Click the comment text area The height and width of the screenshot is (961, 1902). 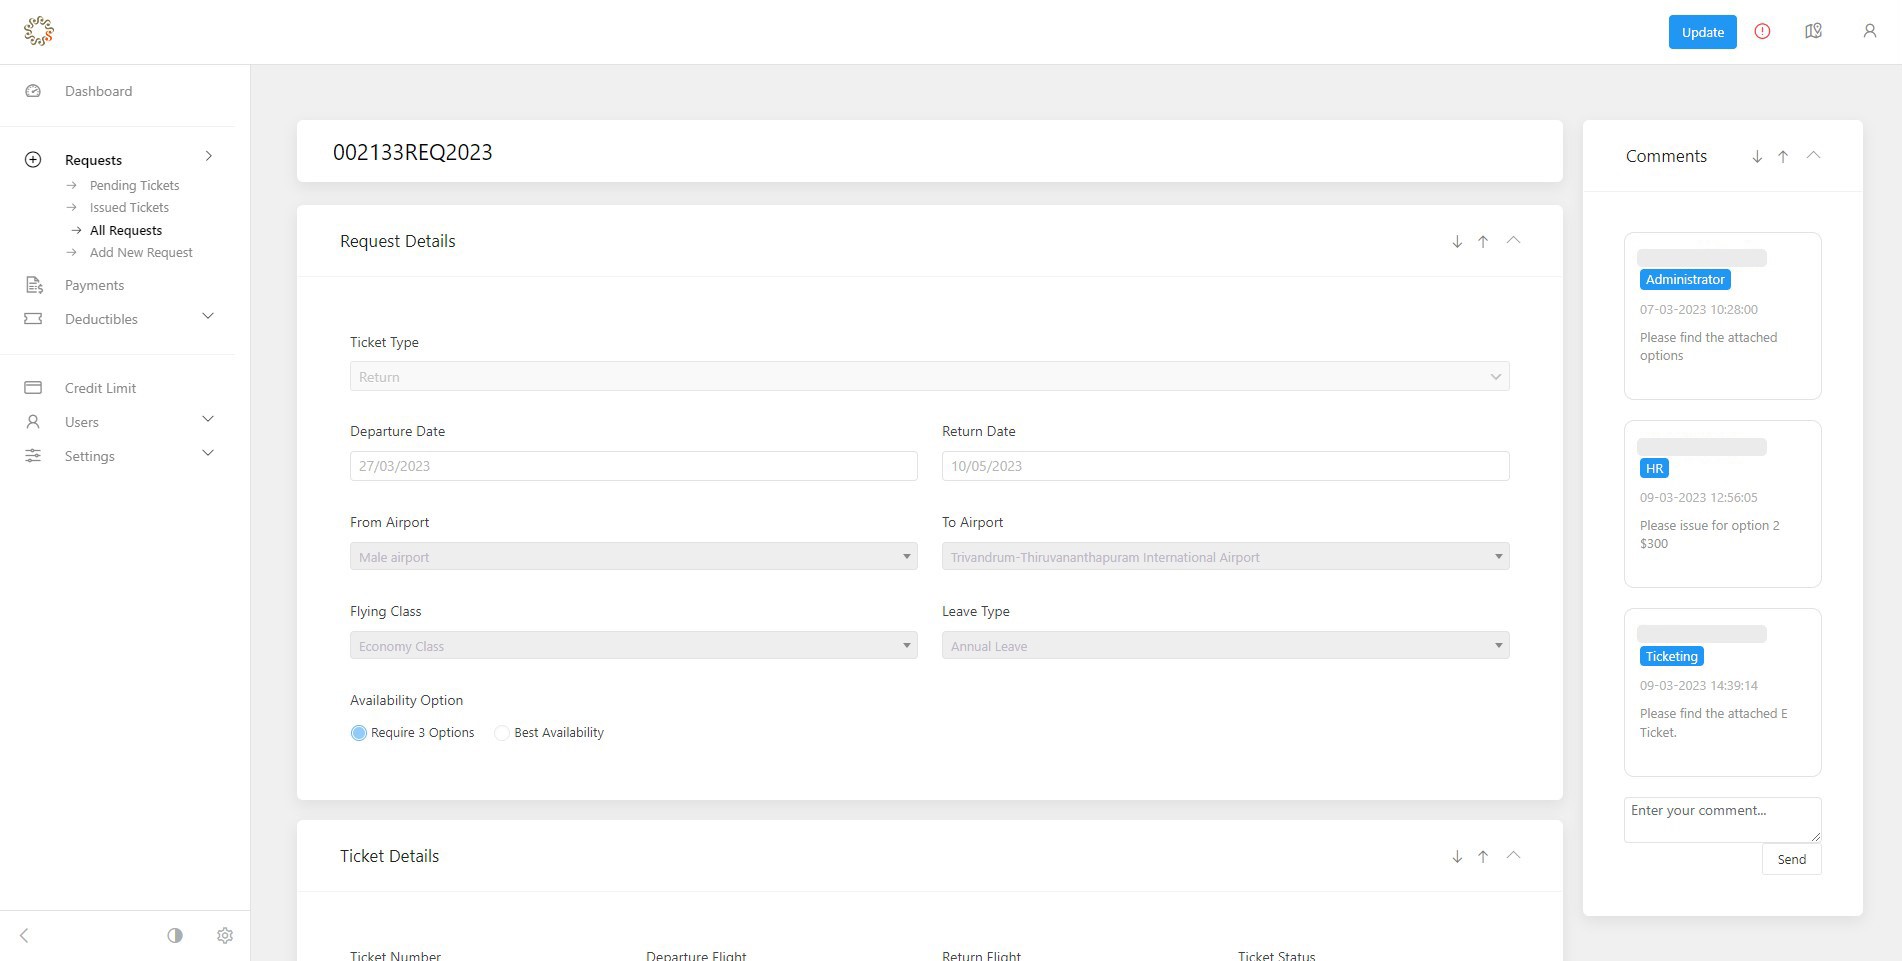tap(1722, 820)
